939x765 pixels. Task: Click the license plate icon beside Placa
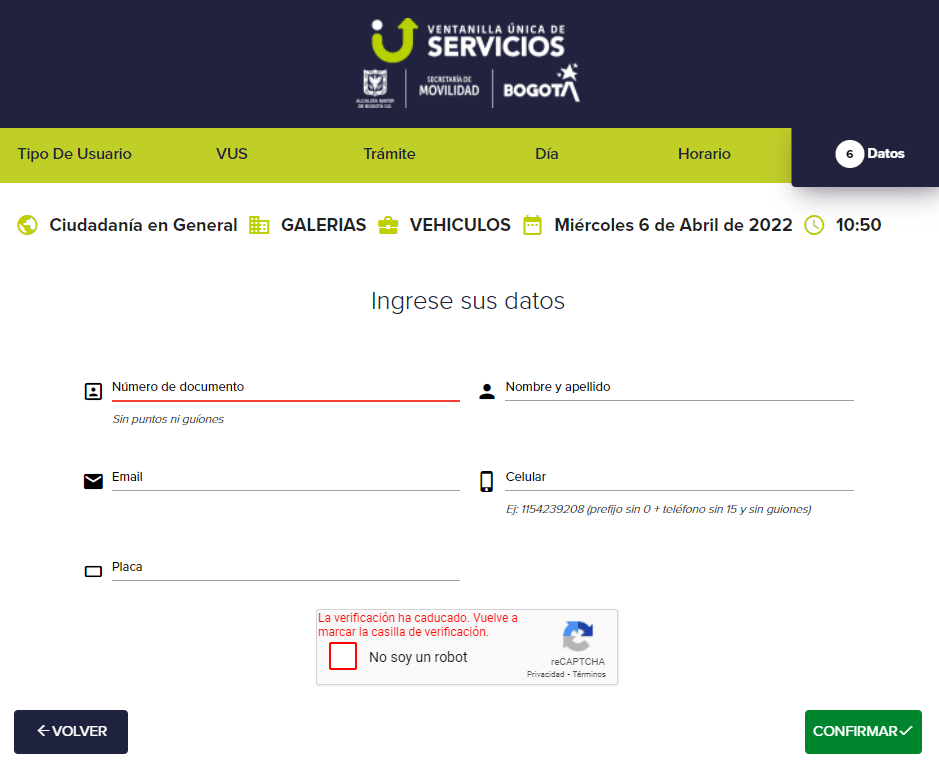93,571
